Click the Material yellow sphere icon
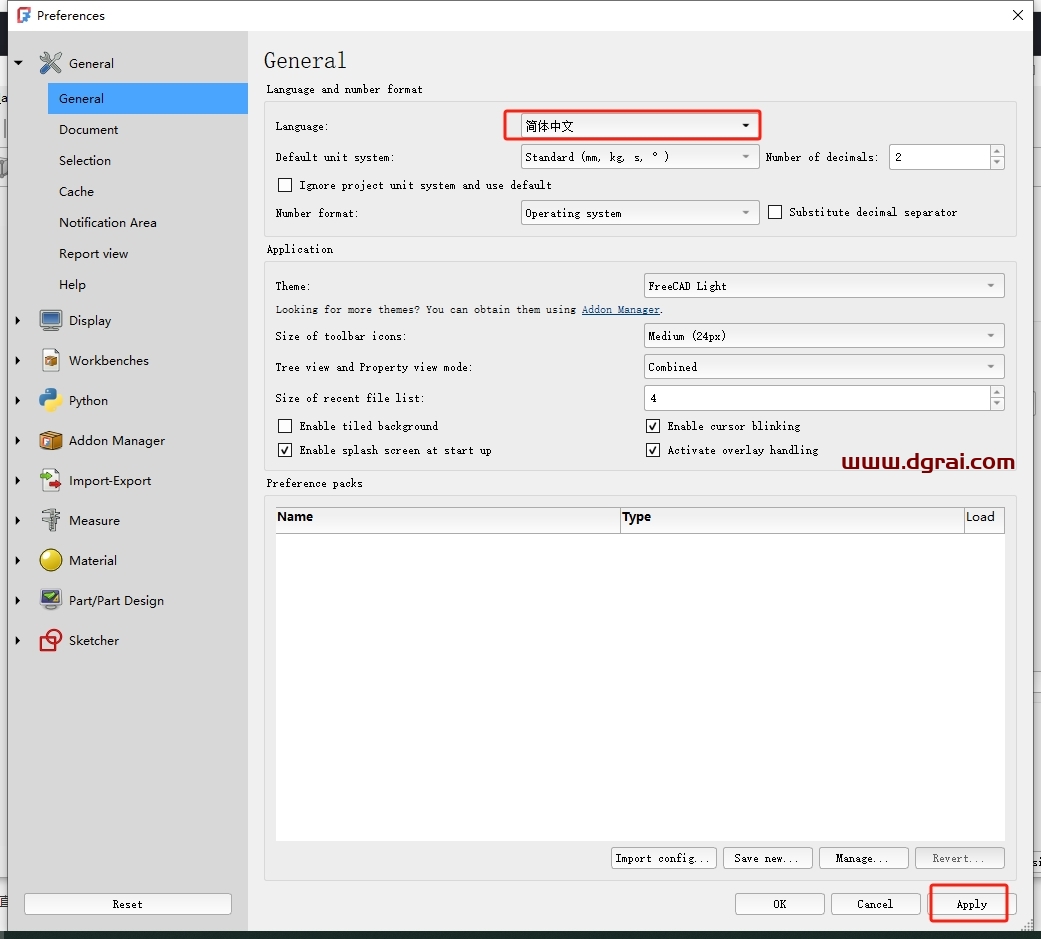This screenshot has height=939, width=1041. [x=50, y=560]
